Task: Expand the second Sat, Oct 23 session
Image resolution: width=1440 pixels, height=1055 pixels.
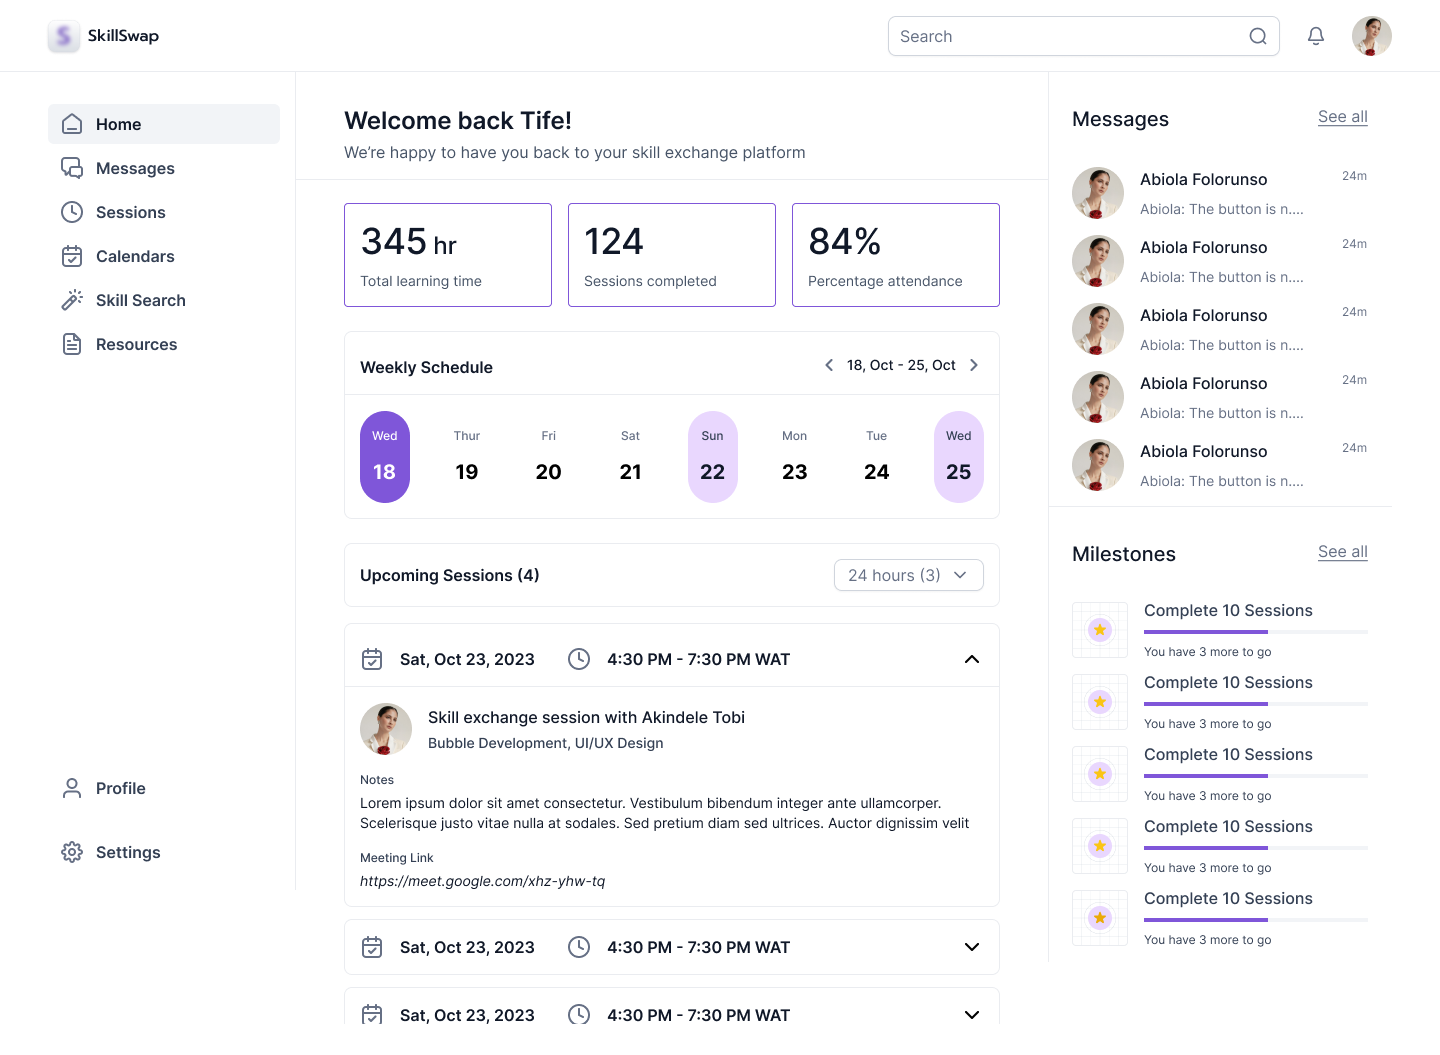Action: [x=971, y=946]
